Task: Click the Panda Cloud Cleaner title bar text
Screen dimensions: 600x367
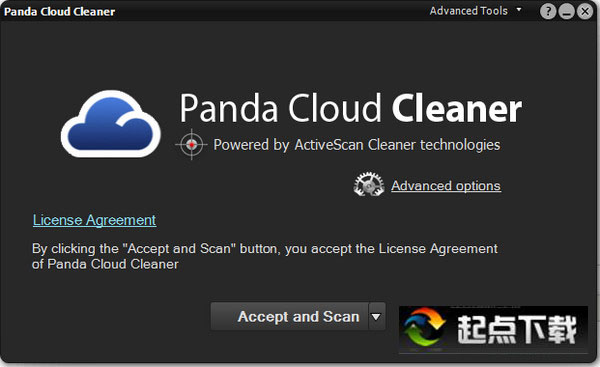Action: click(x=59, y=11)
